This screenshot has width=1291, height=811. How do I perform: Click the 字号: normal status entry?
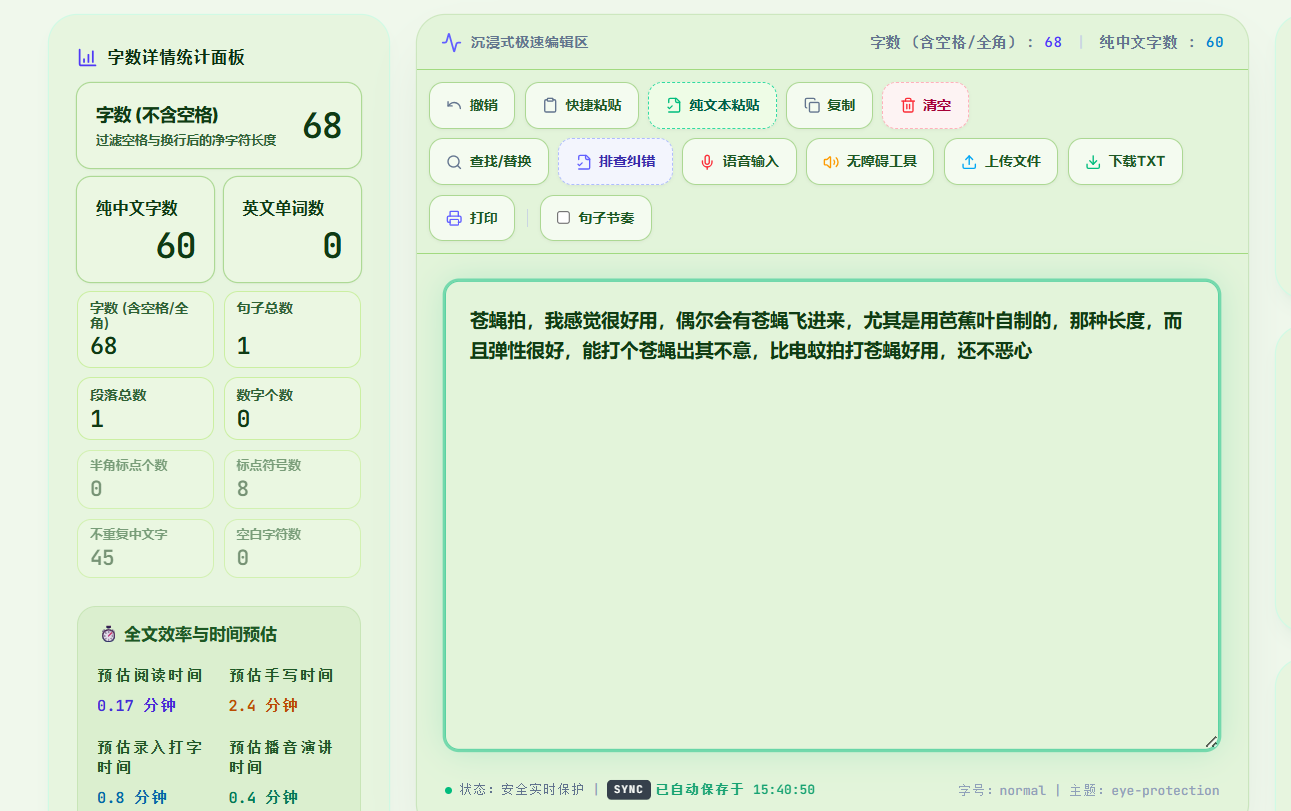tap(1002, 790)
